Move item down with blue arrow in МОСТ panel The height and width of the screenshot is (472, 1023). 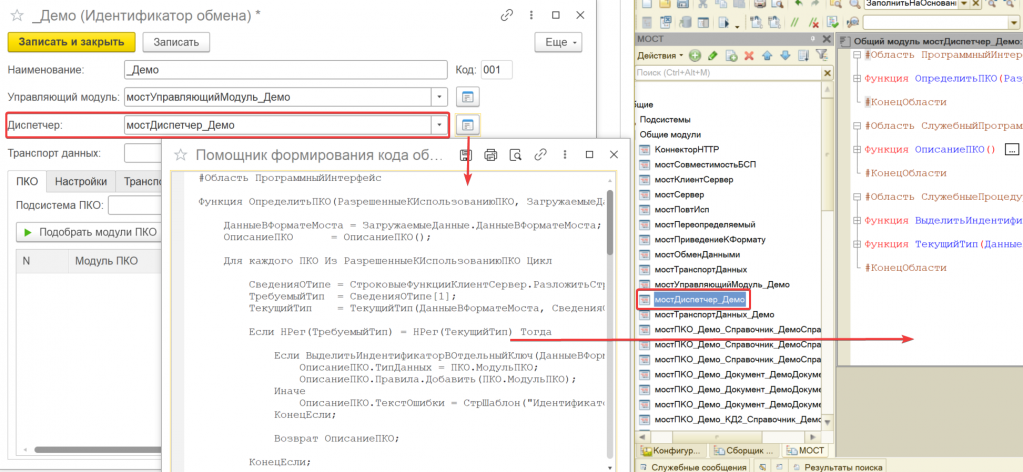(786, 56)
